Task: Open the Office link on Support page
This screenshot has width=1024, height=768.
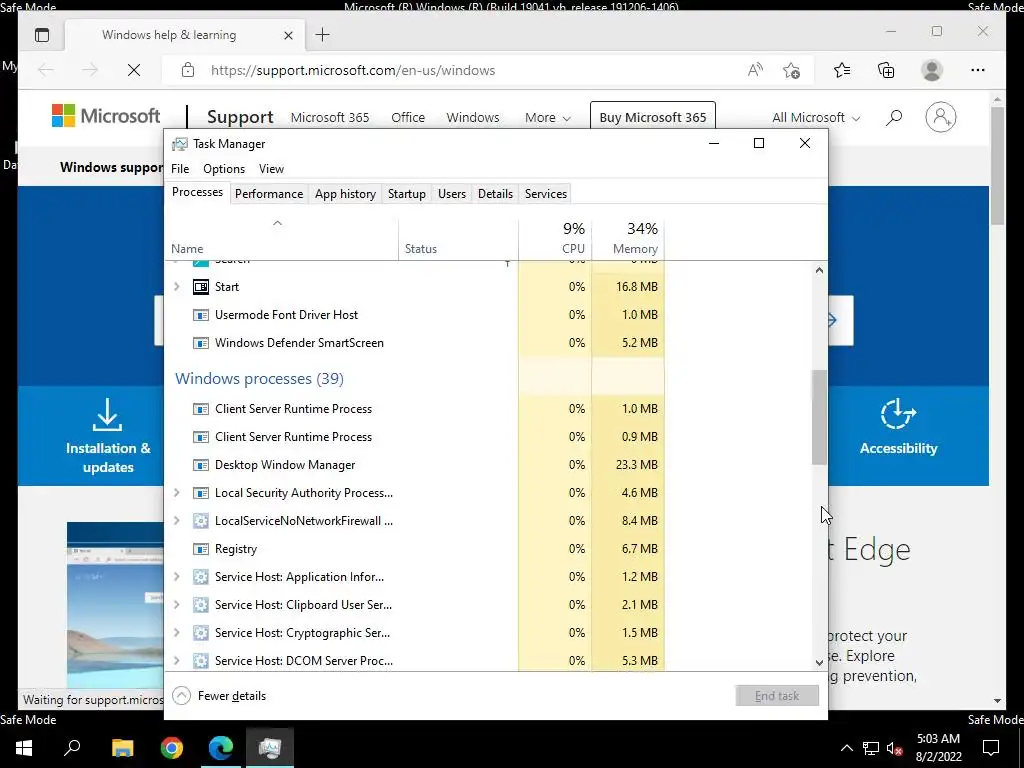Action: [408, 118]
